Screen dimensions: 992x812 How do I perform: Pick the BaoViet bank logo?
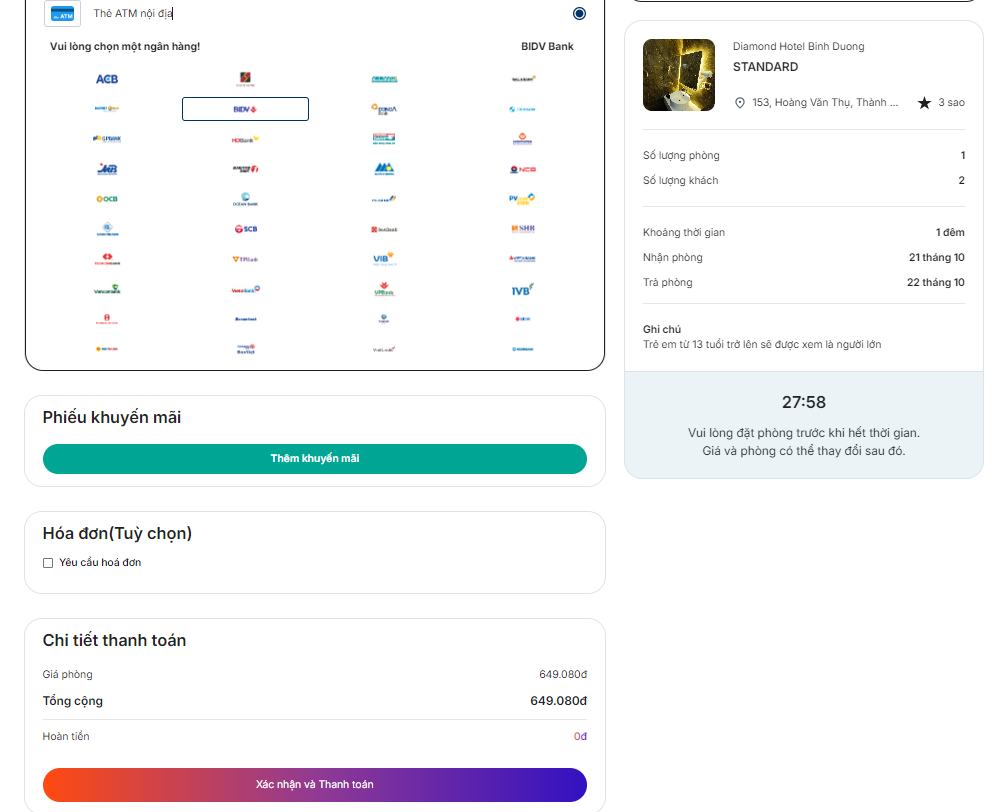point(245,349)
